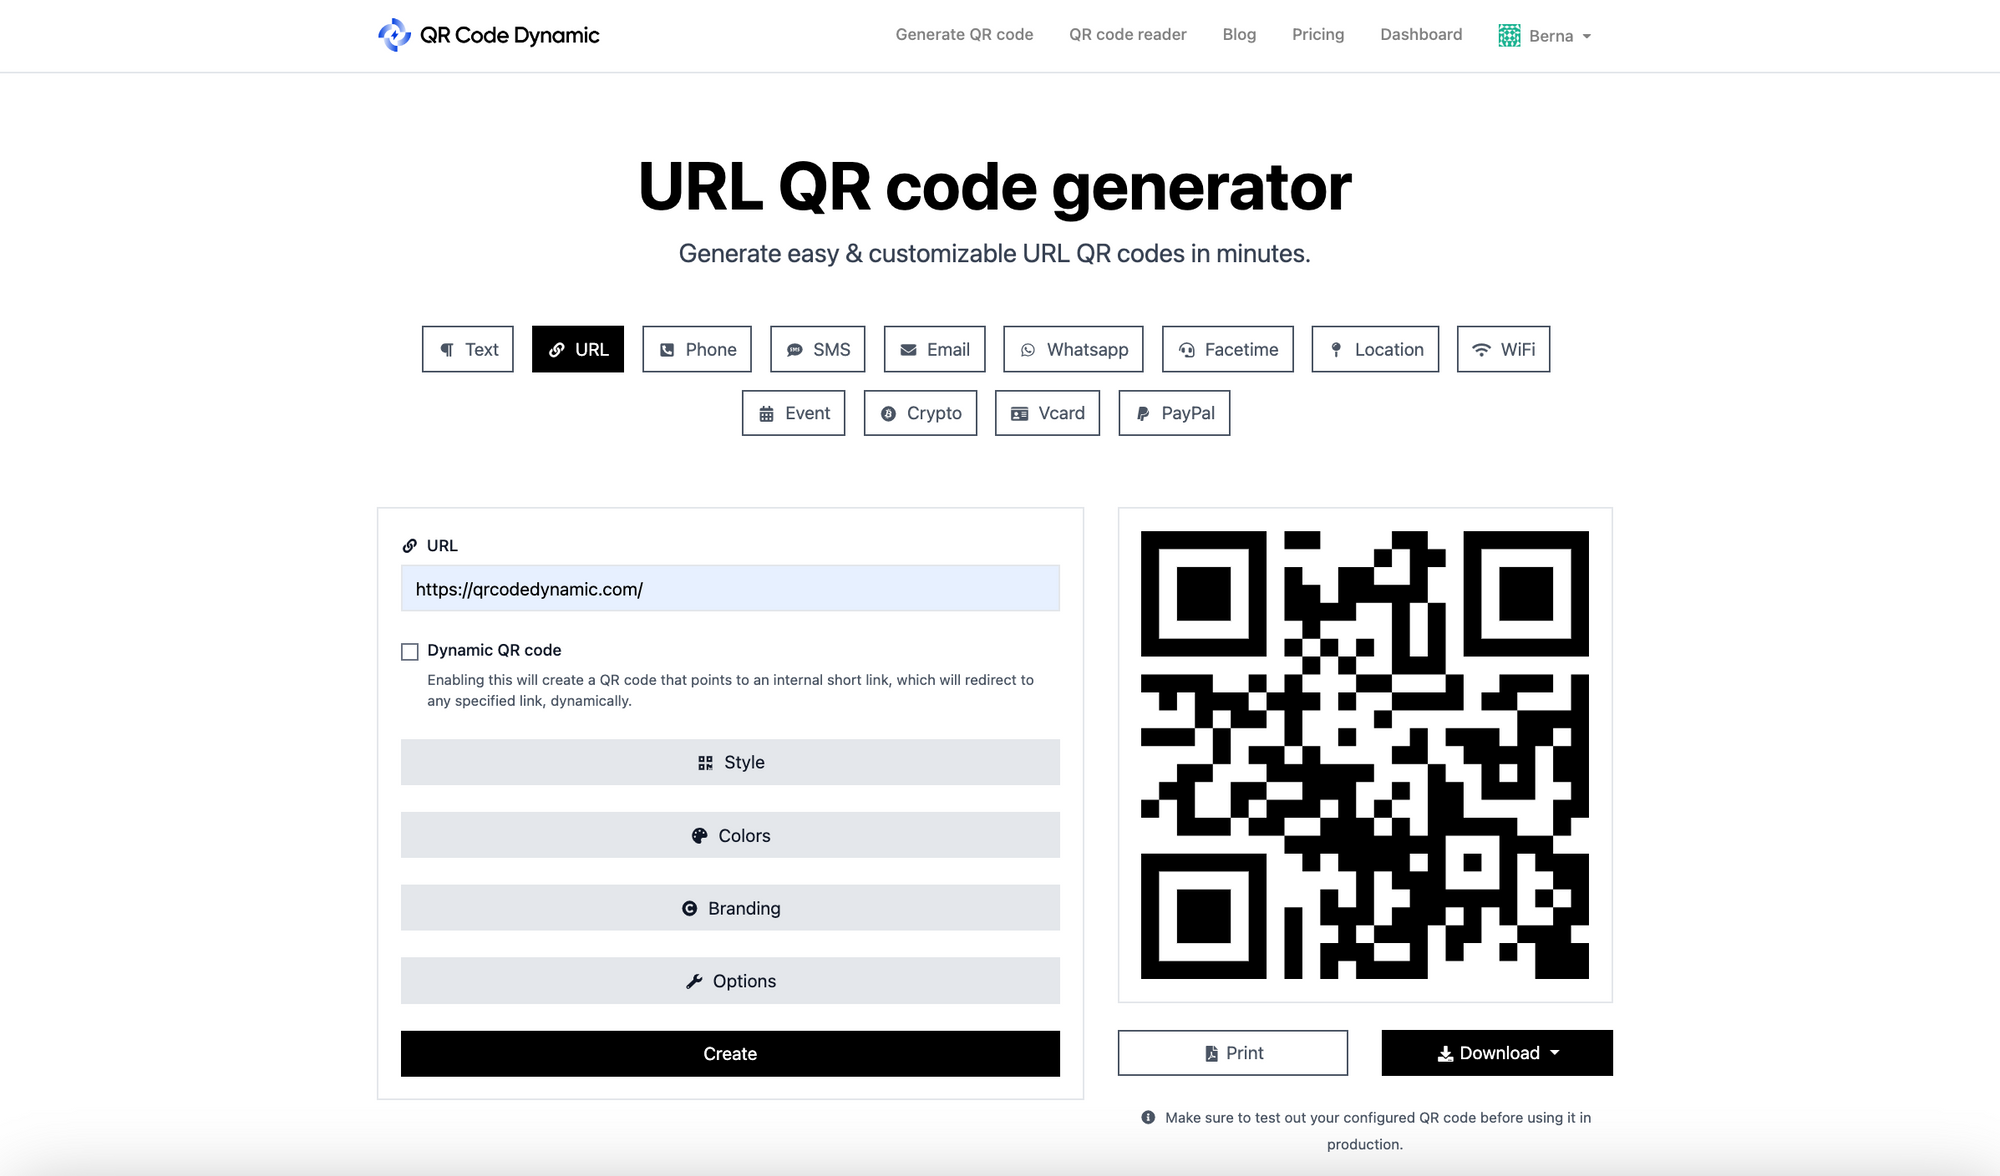Viewport: 2000px width, 1176px height.
Task: Expand the Branding options section
Action: pyautogui.click(x=729, y=907)
